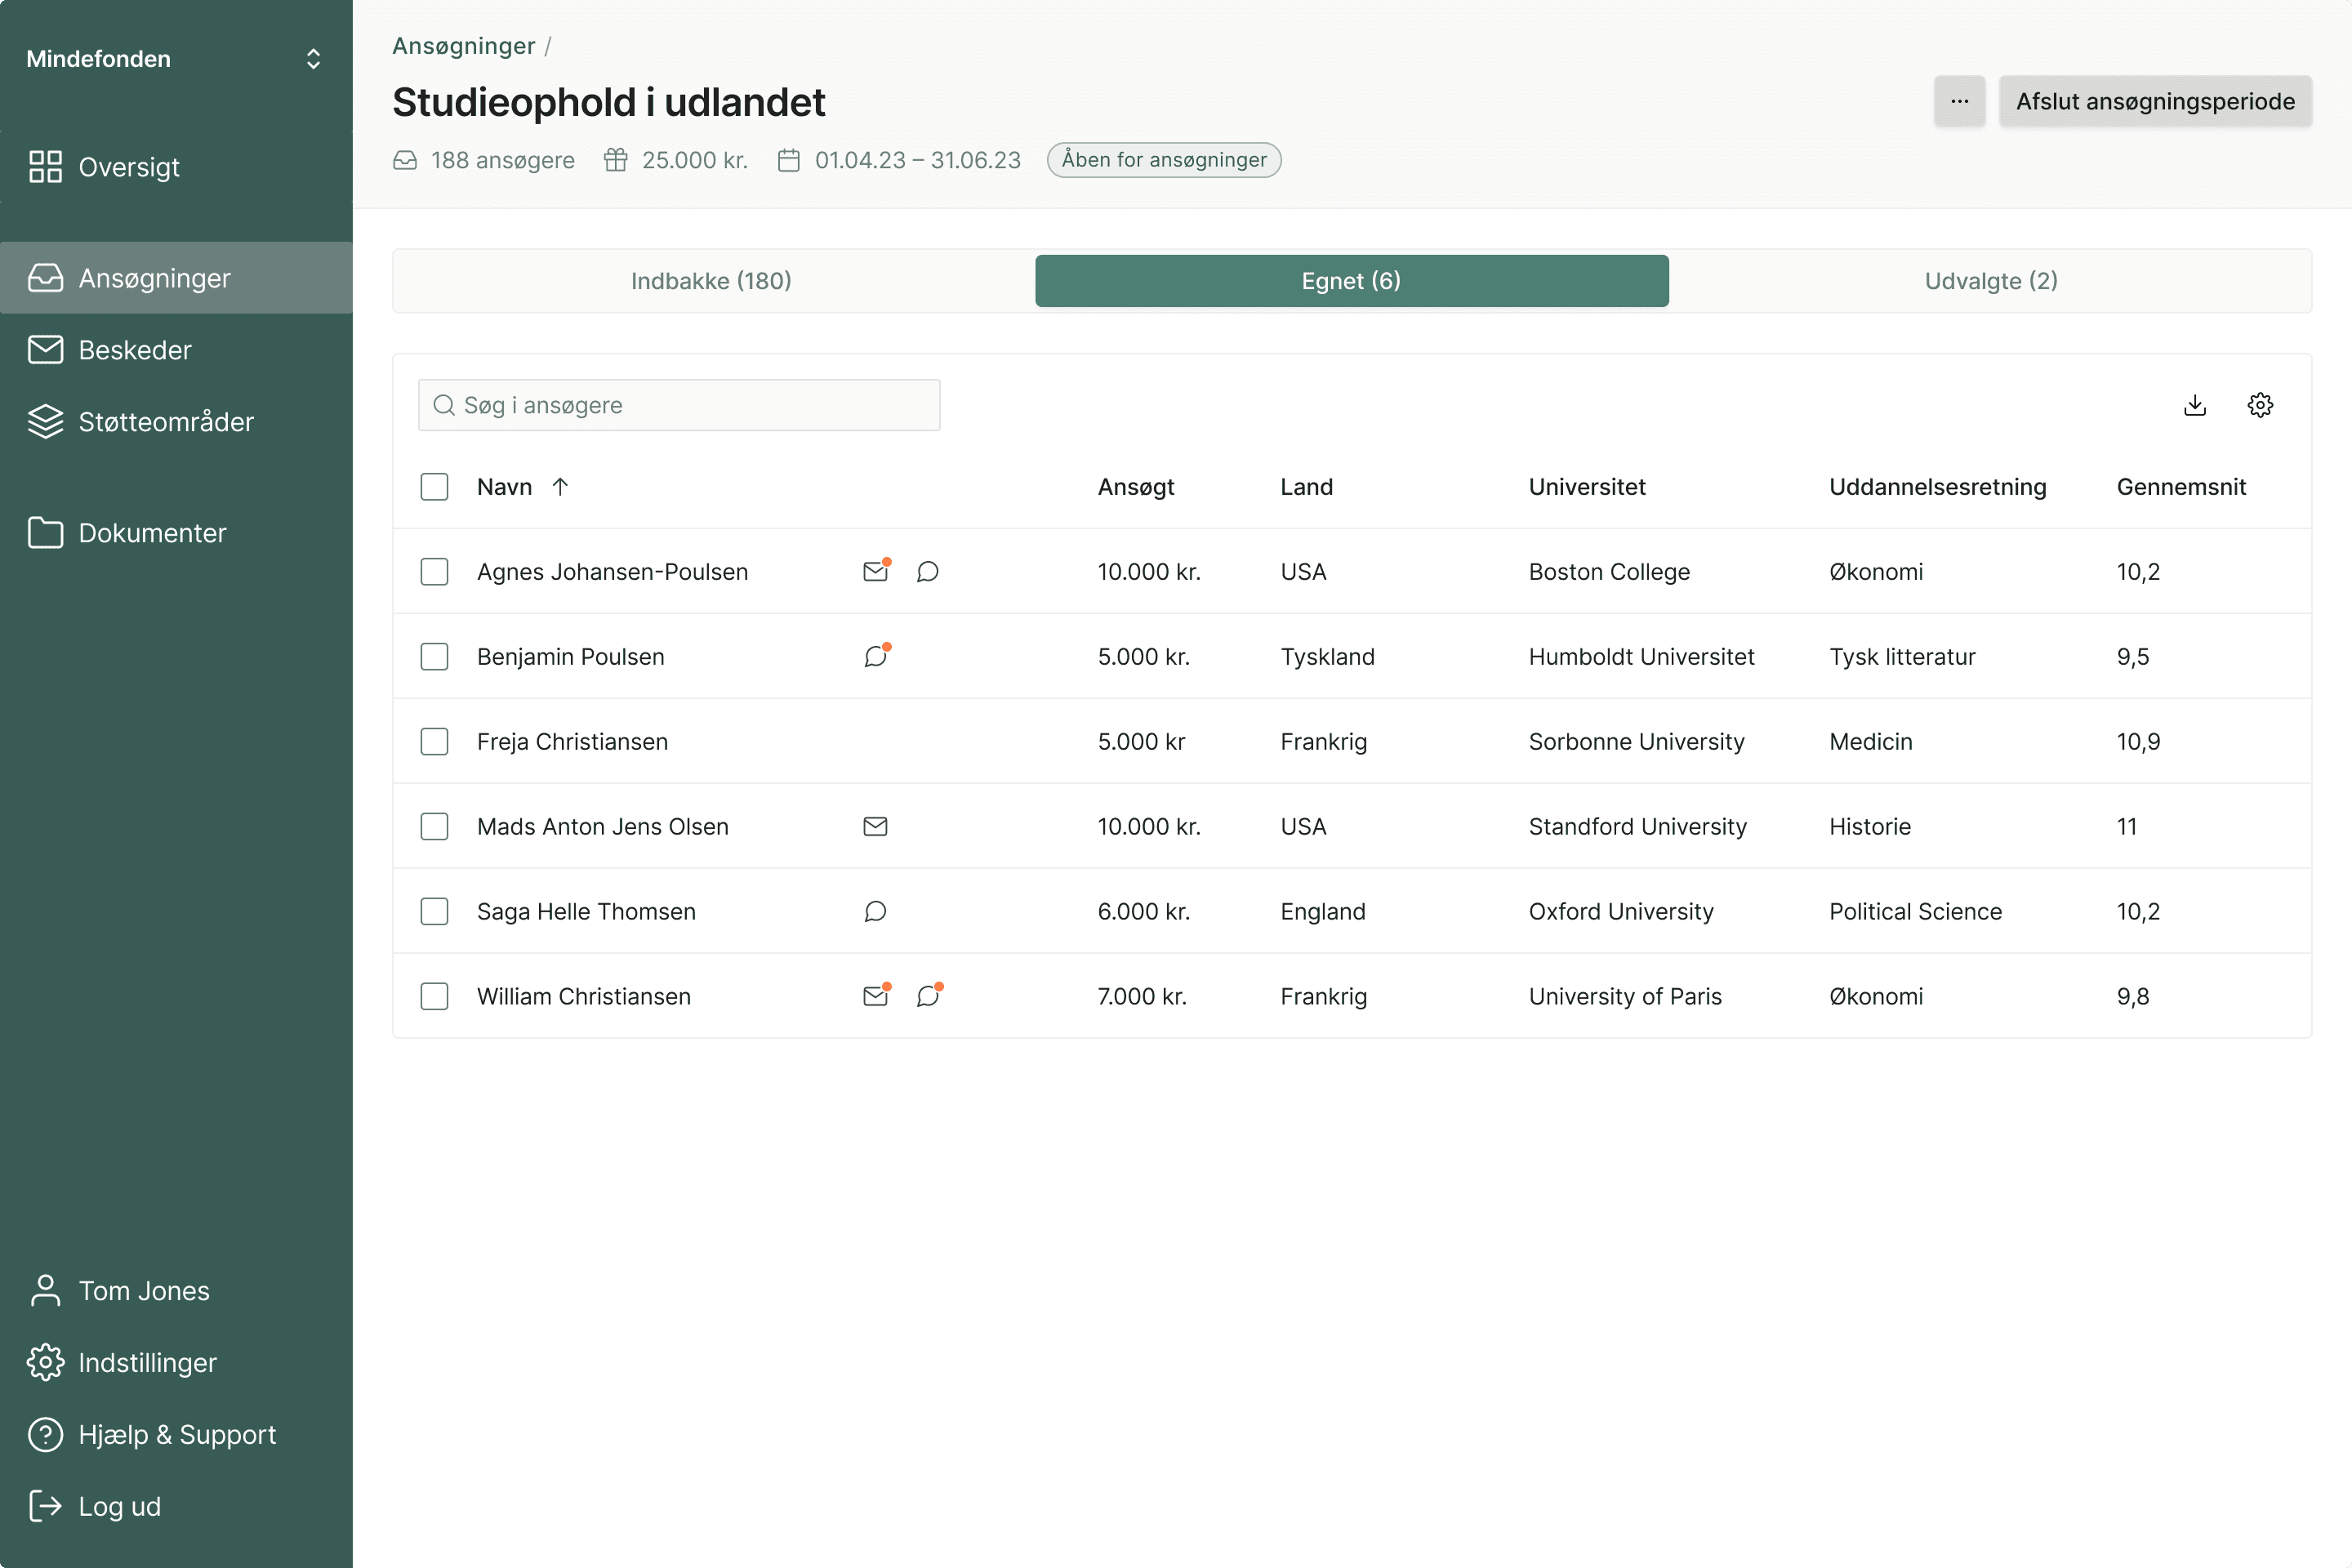Switch to the Indbakke (180) tab

point(711,281)
